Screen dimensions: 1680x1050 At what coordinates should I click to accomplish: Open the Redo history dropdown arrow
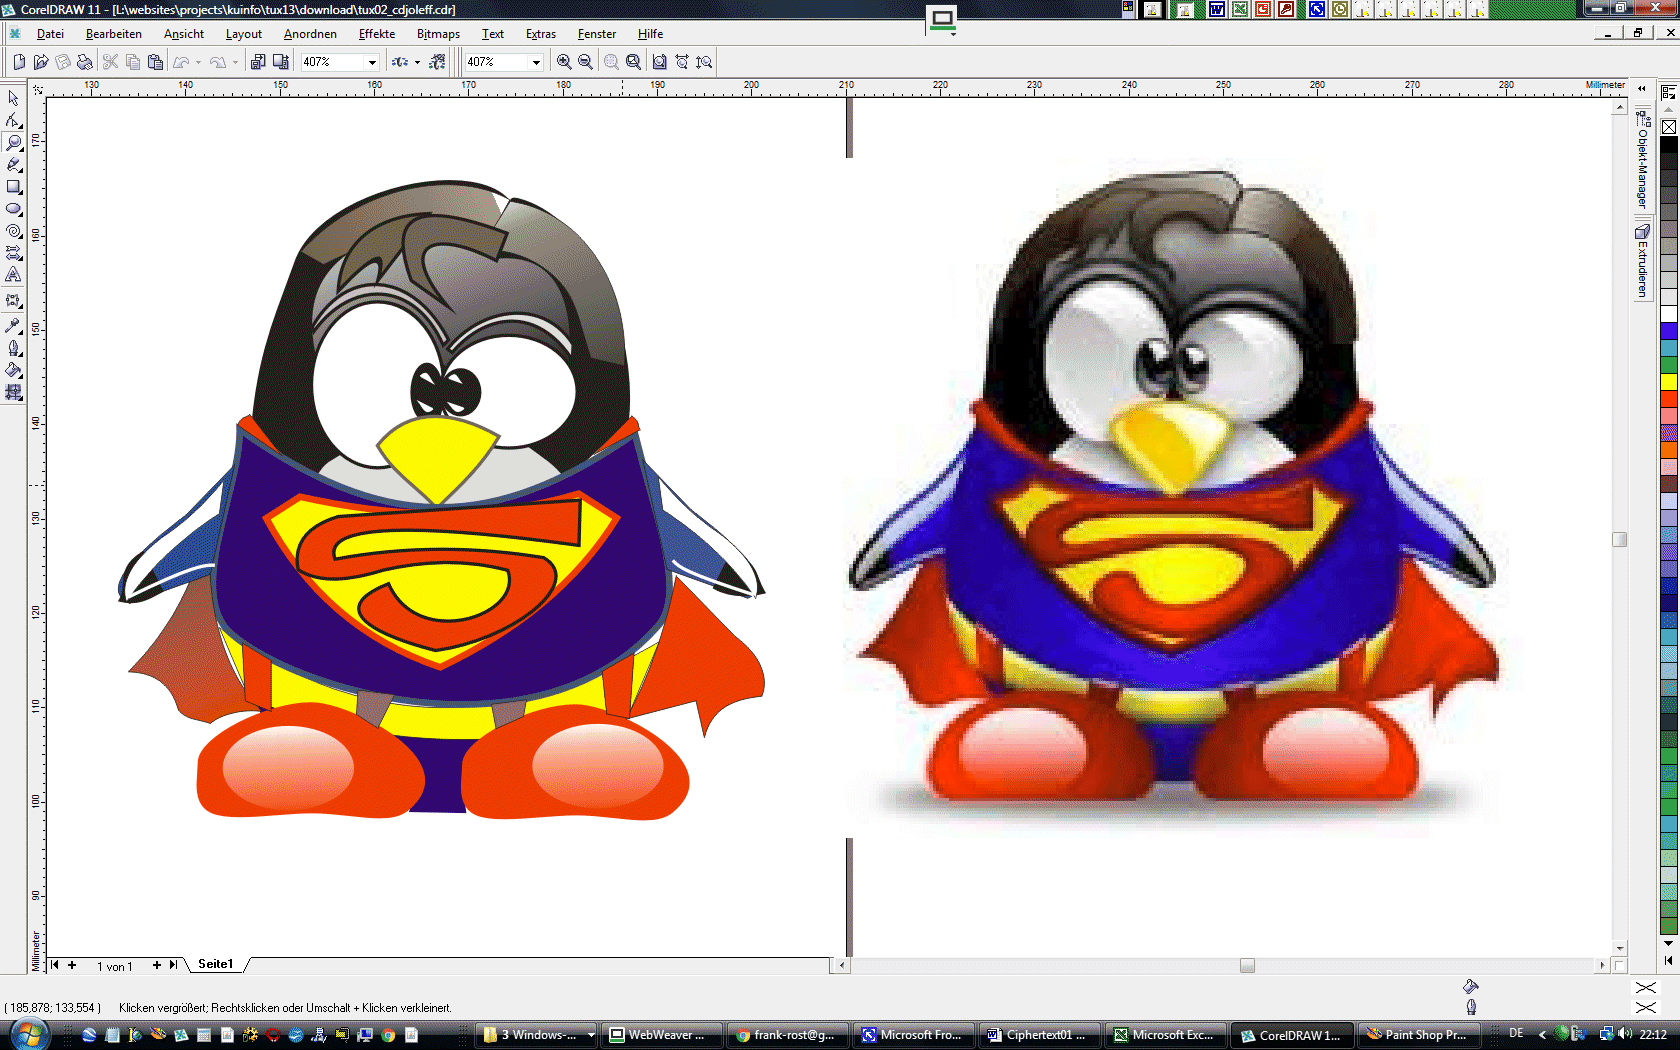pos(235,62)
